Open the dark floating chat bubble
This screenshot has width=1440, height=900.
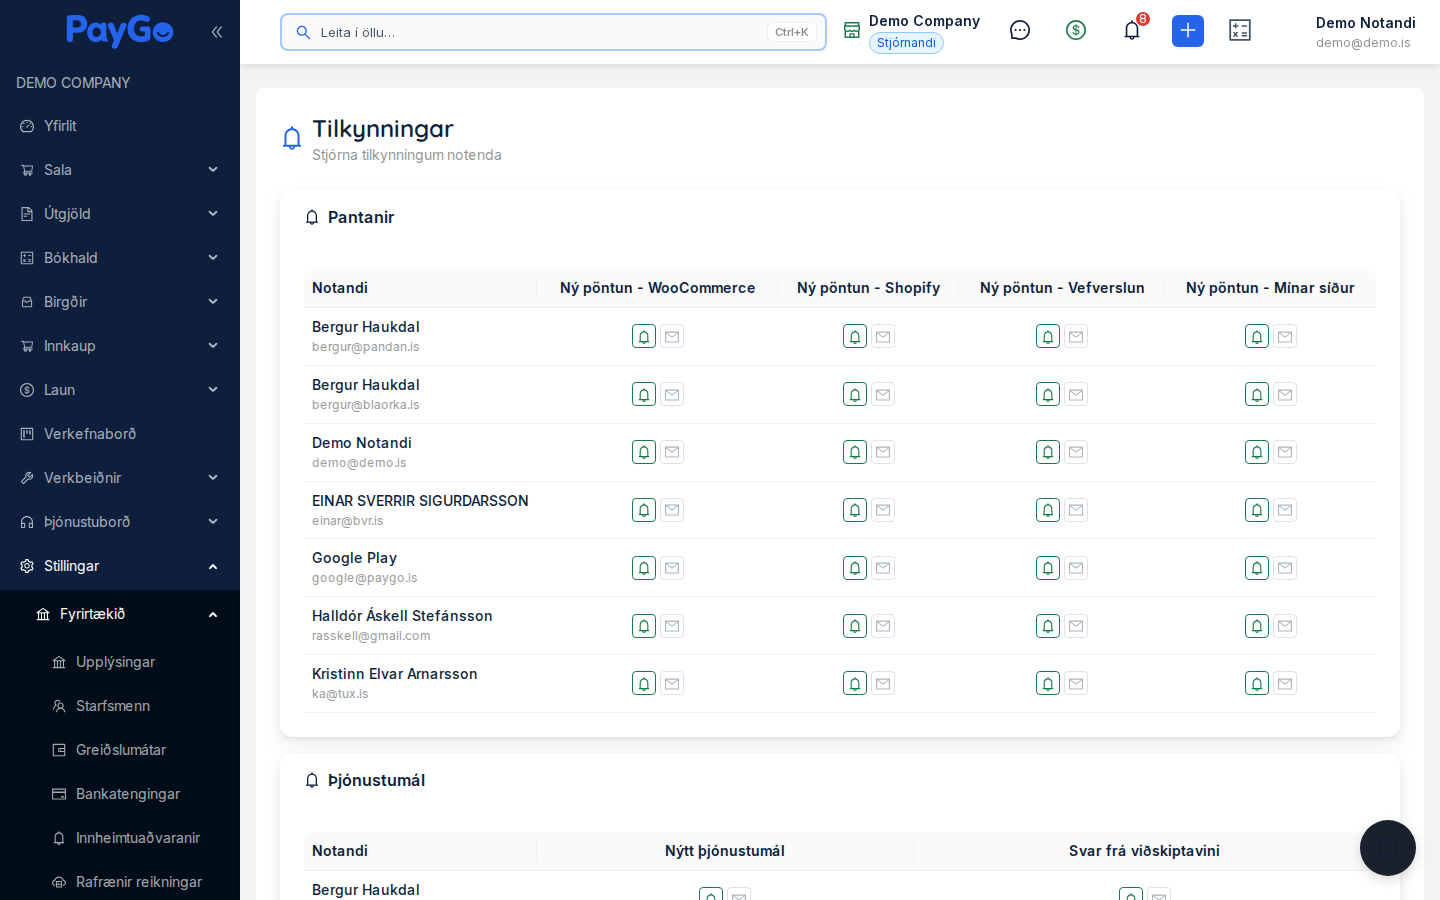pos(1388,848)
